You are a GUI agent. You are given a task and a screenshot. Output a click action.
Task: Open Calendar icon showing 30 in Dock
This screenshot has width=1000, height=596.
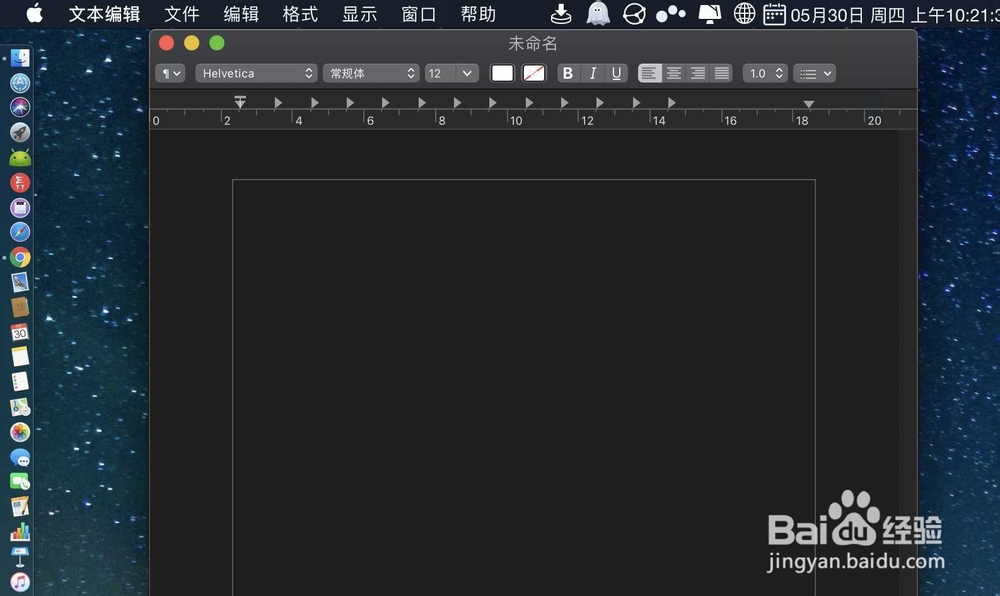coord(20,332)
